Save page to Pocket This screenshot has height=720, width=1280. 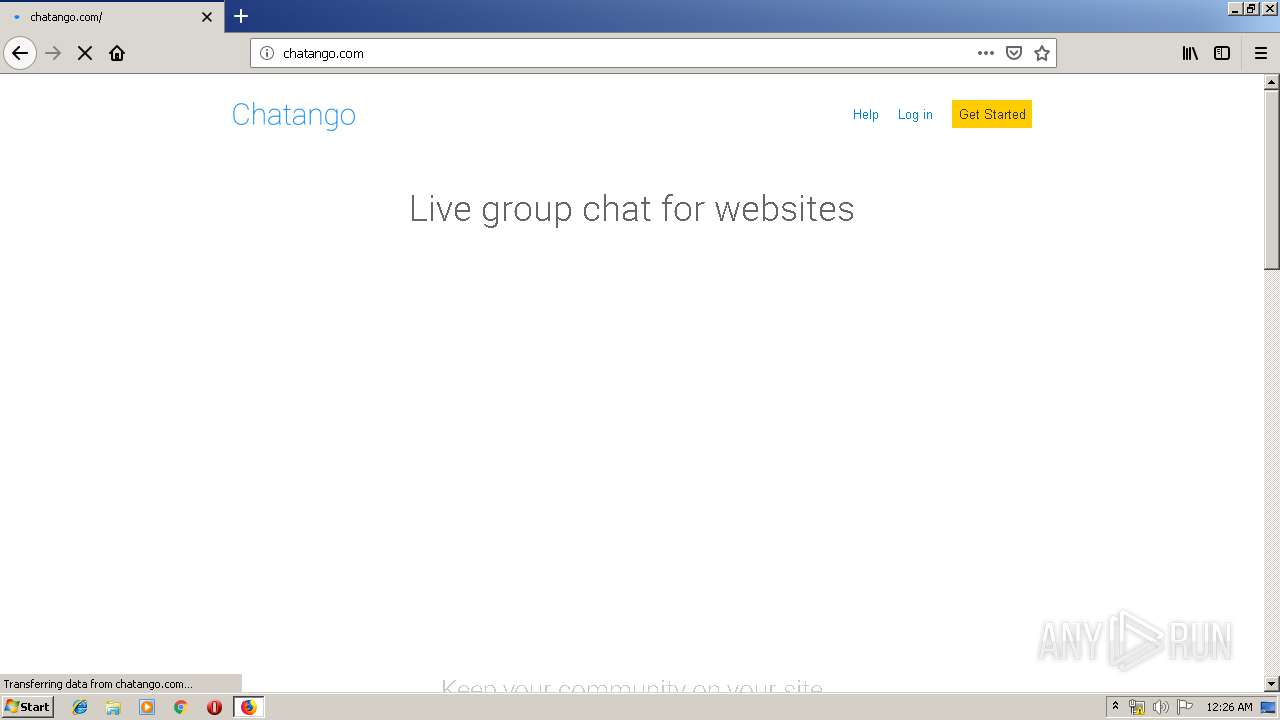tap(1014, 53)
